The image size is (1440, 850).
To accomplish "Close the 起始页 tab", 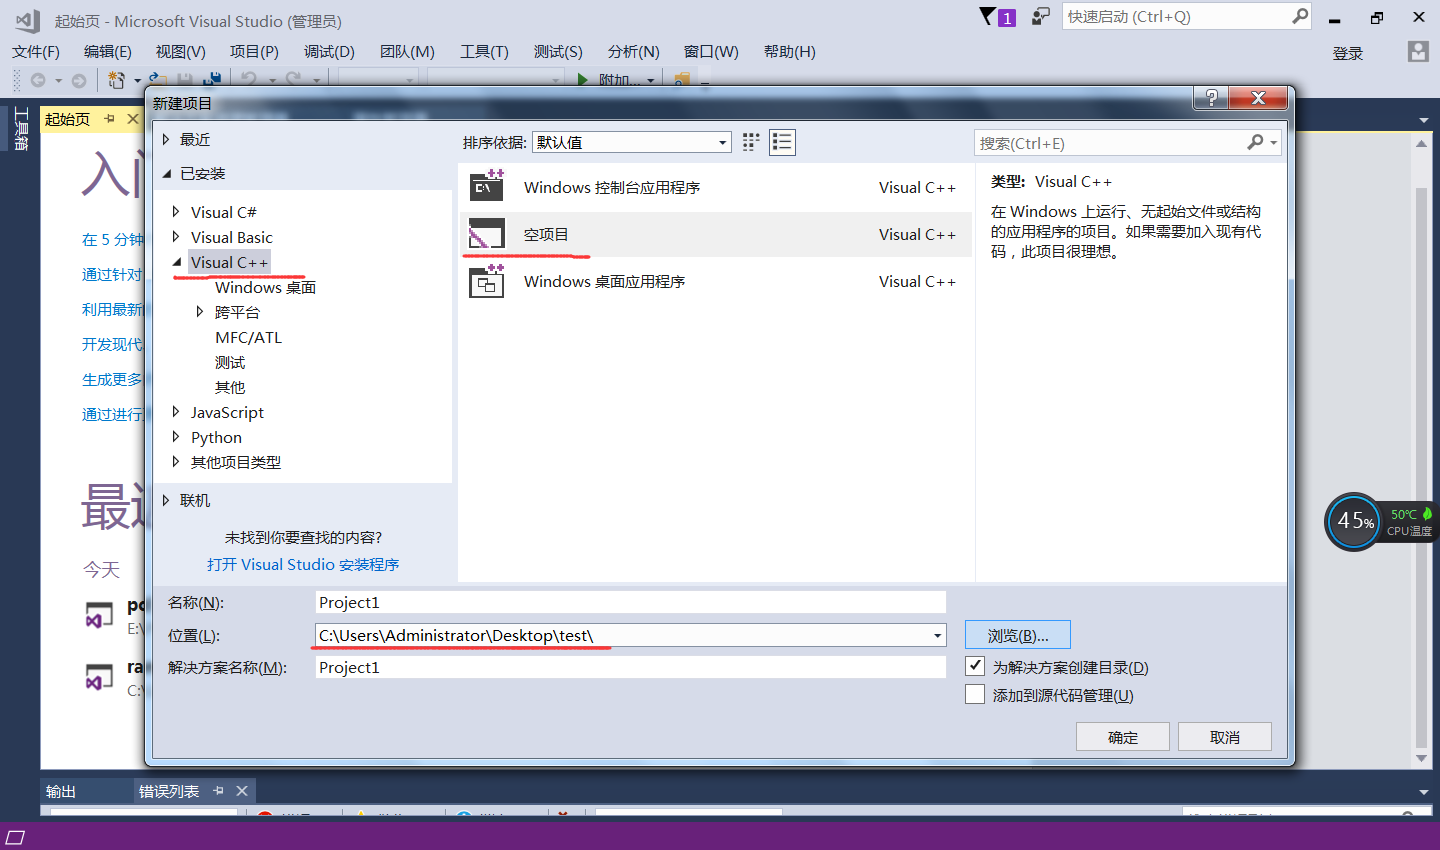I will click(x=132, y=119).
